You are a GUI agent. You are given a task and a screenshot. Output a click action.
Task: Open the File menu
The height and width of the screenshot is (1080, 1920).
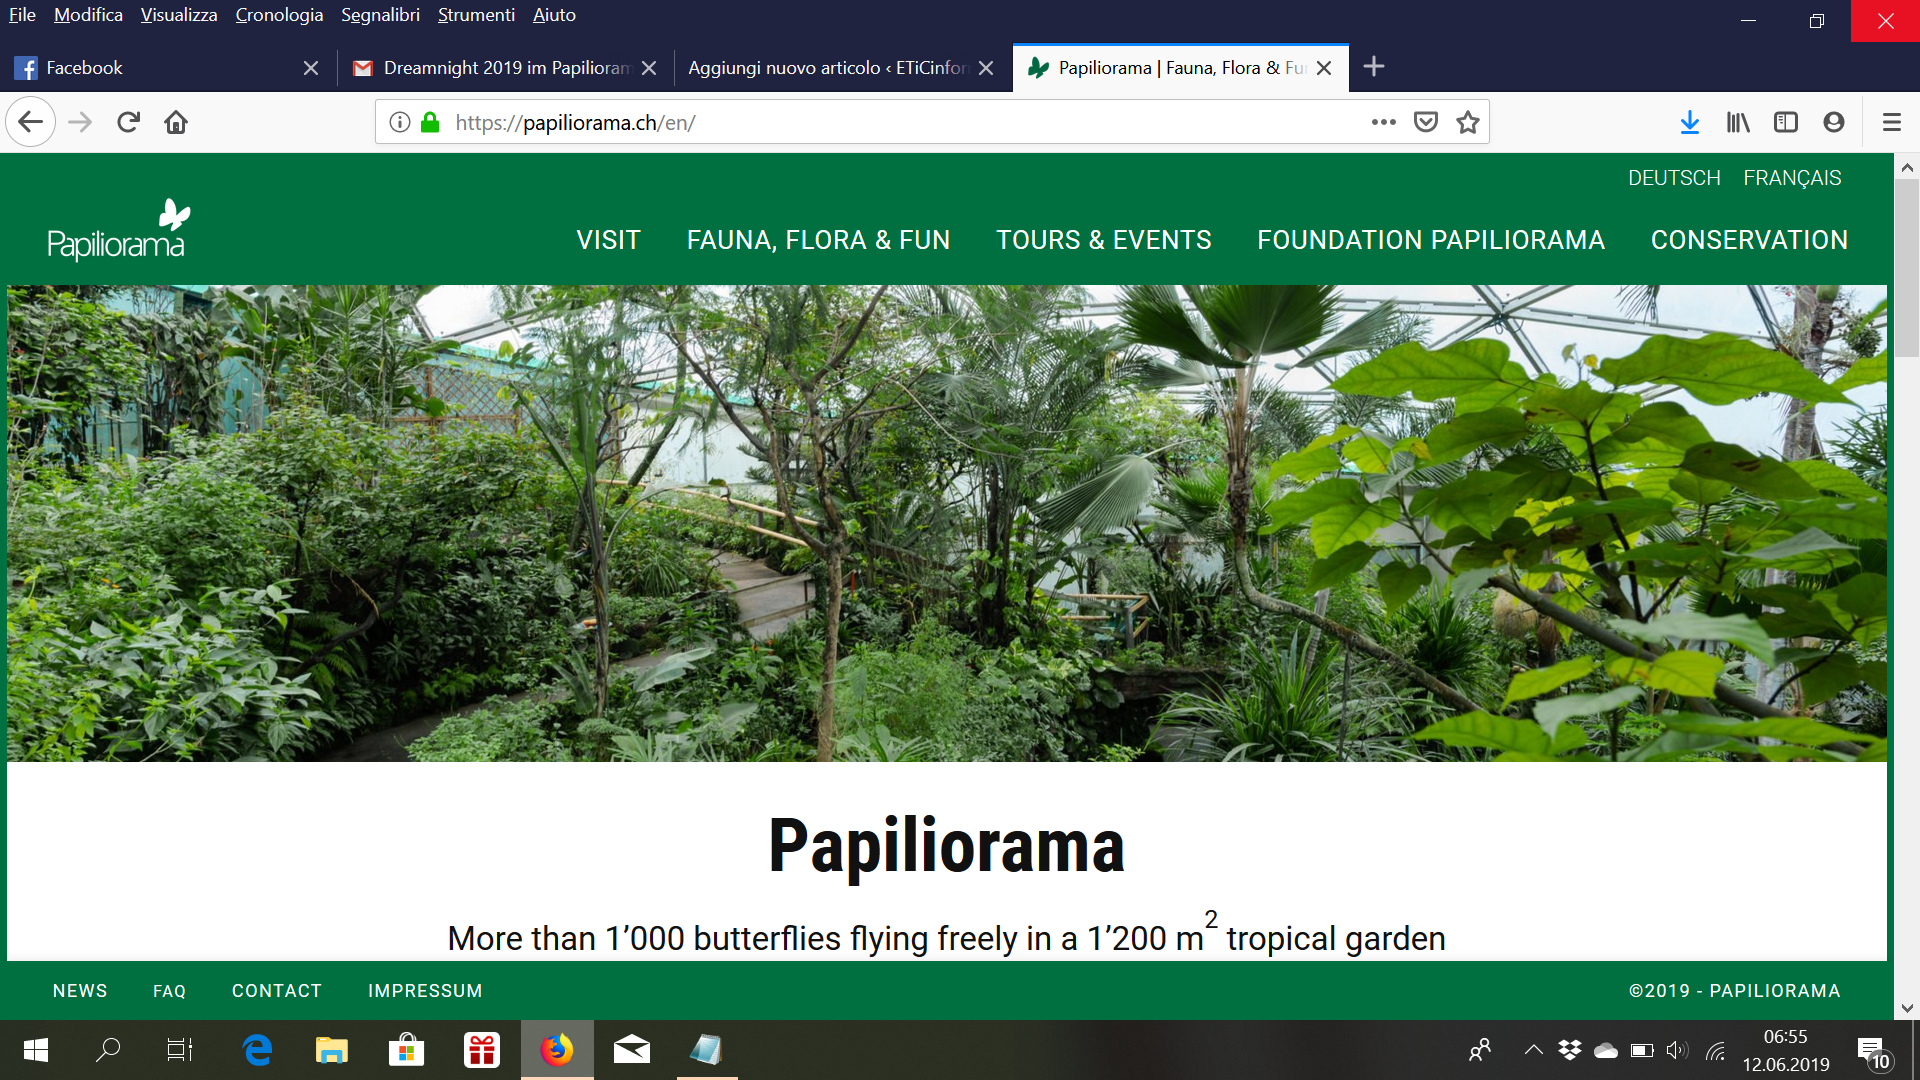pyautogui.click(x=22, y=15)
